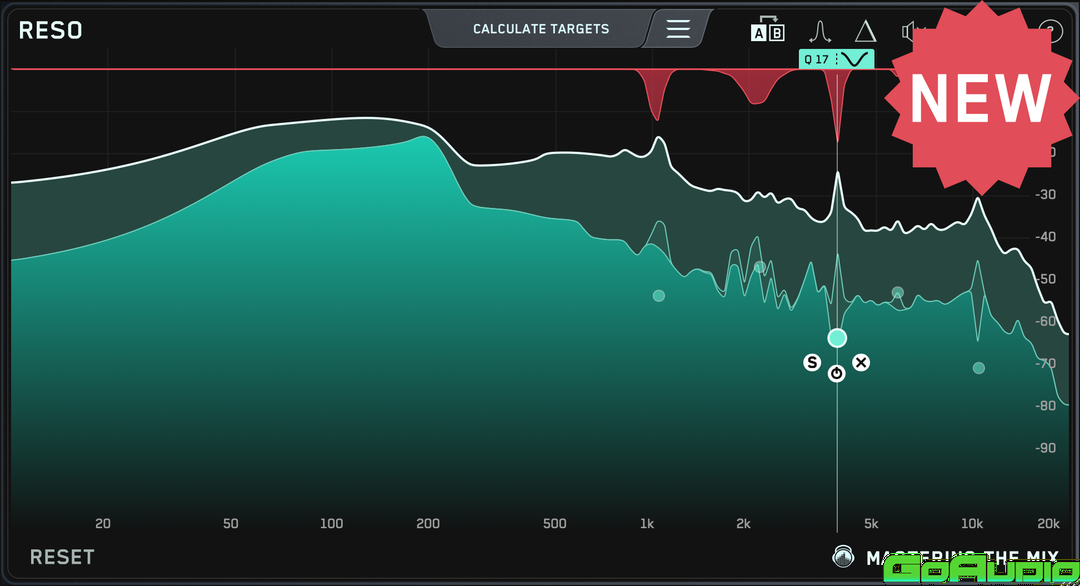Click the -30 dB scale label
This screenshot has height=586, width=1080.
coord(1046,195)
